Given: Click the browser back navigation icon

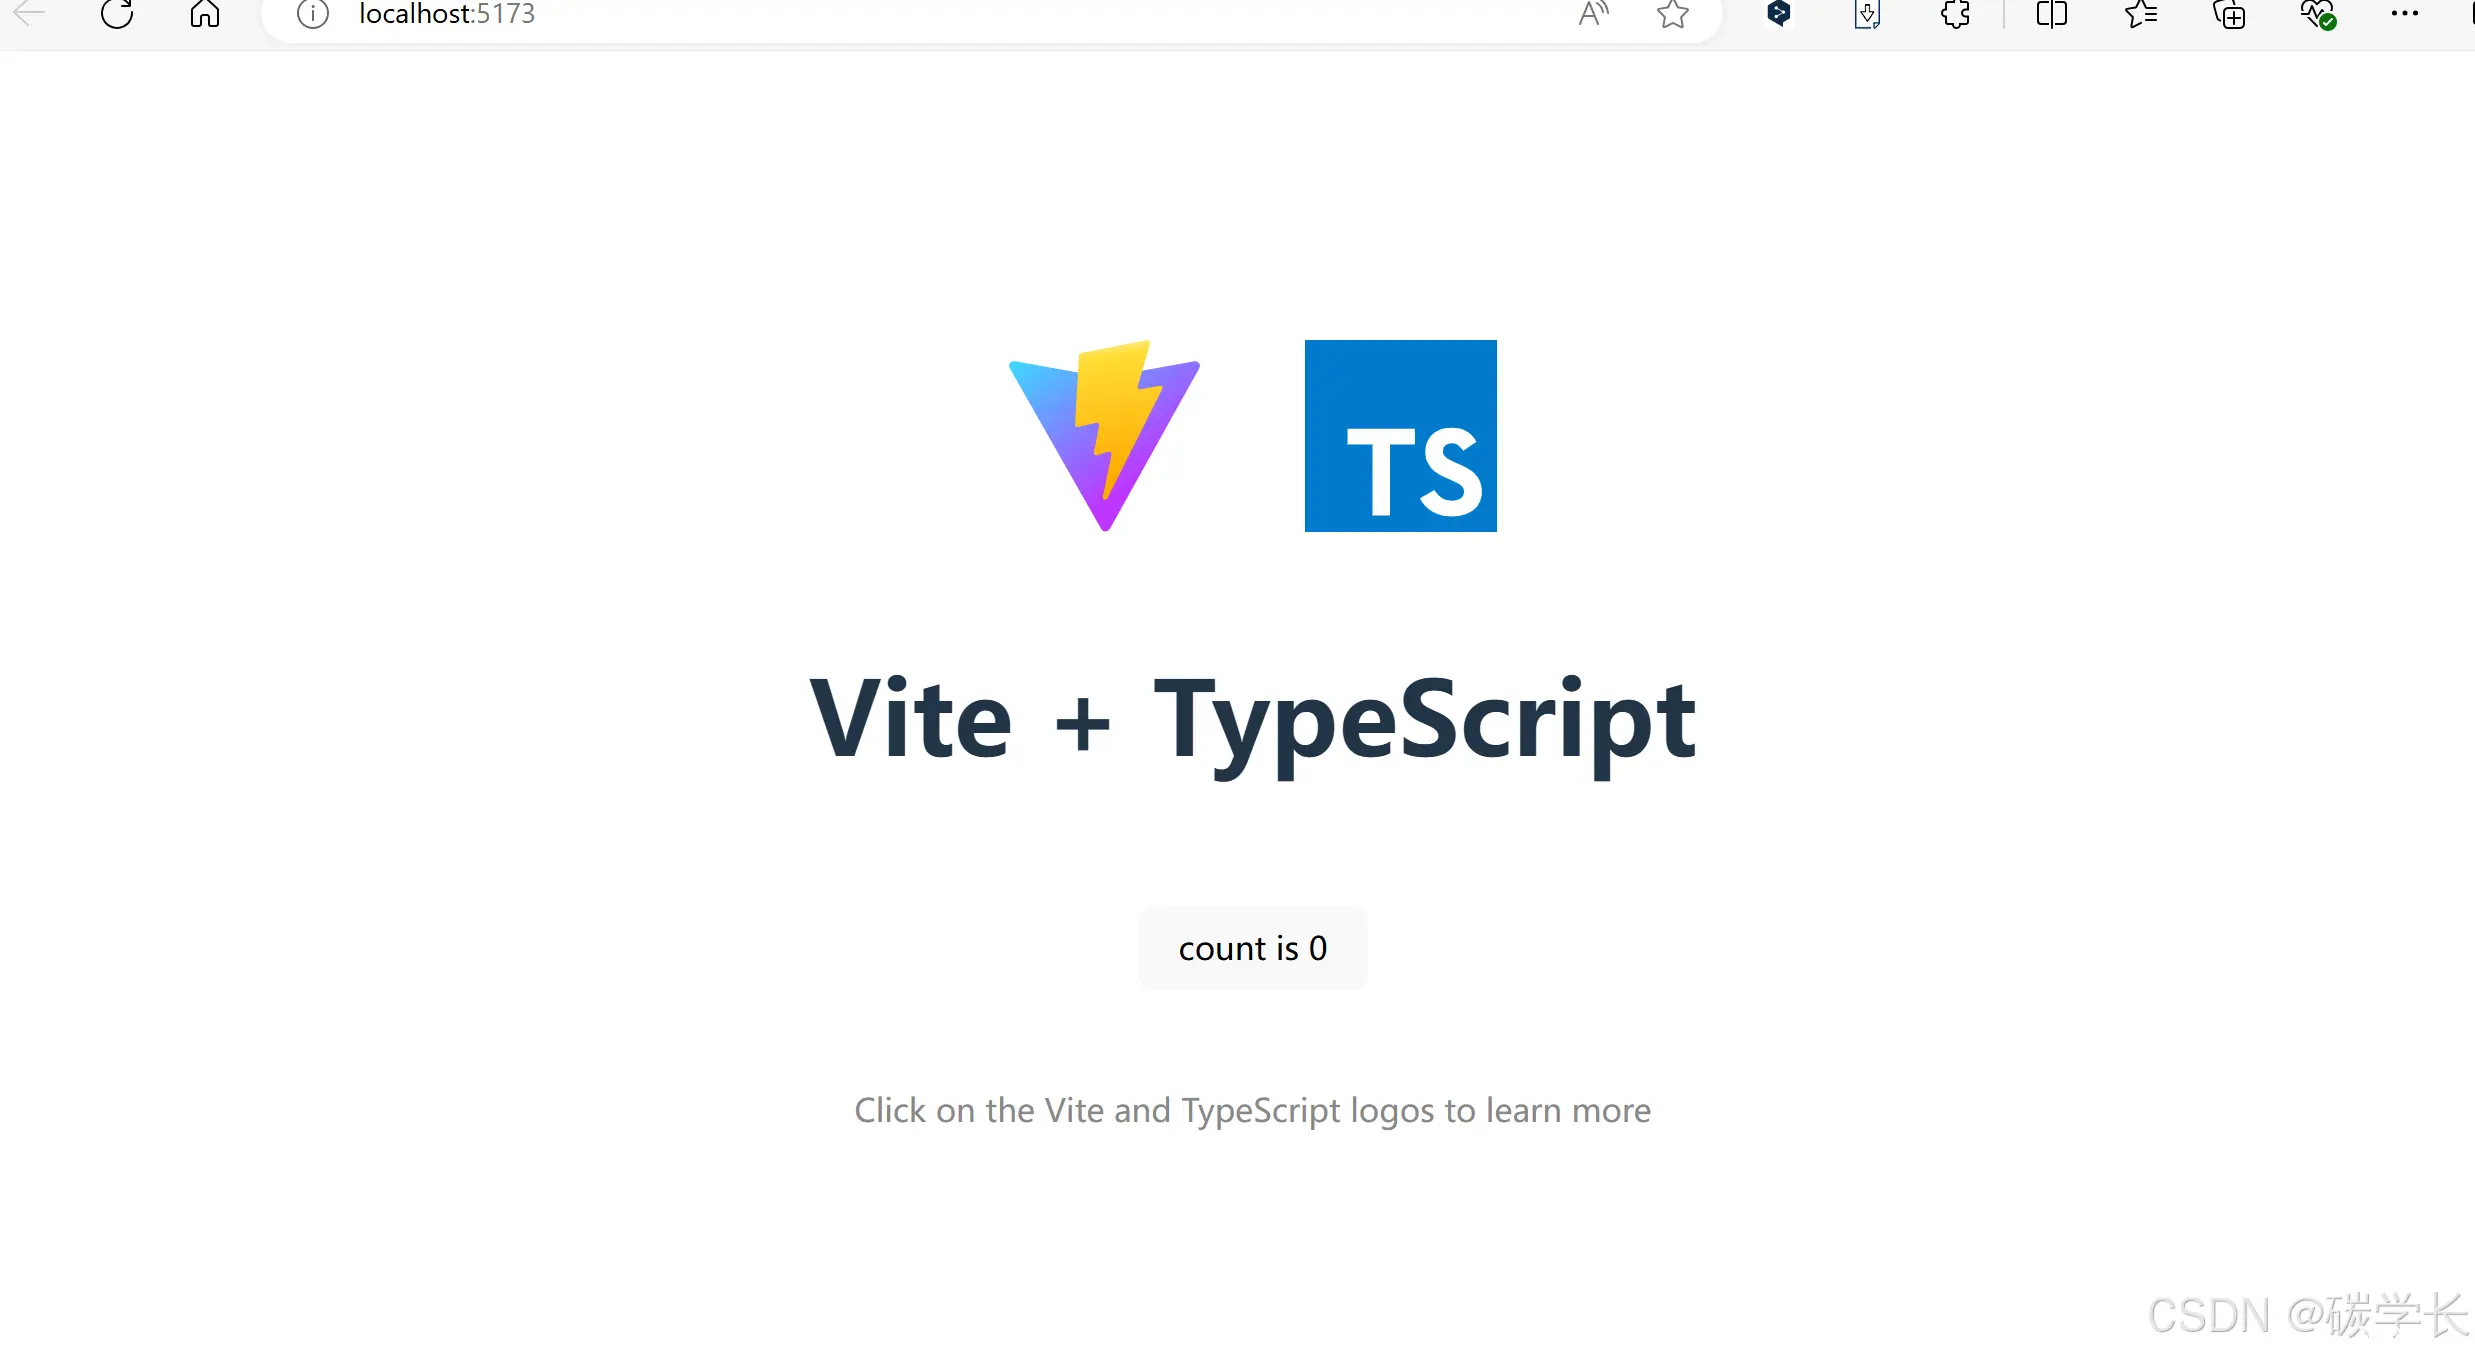Looking at the screenshot, I should point(35,15).
